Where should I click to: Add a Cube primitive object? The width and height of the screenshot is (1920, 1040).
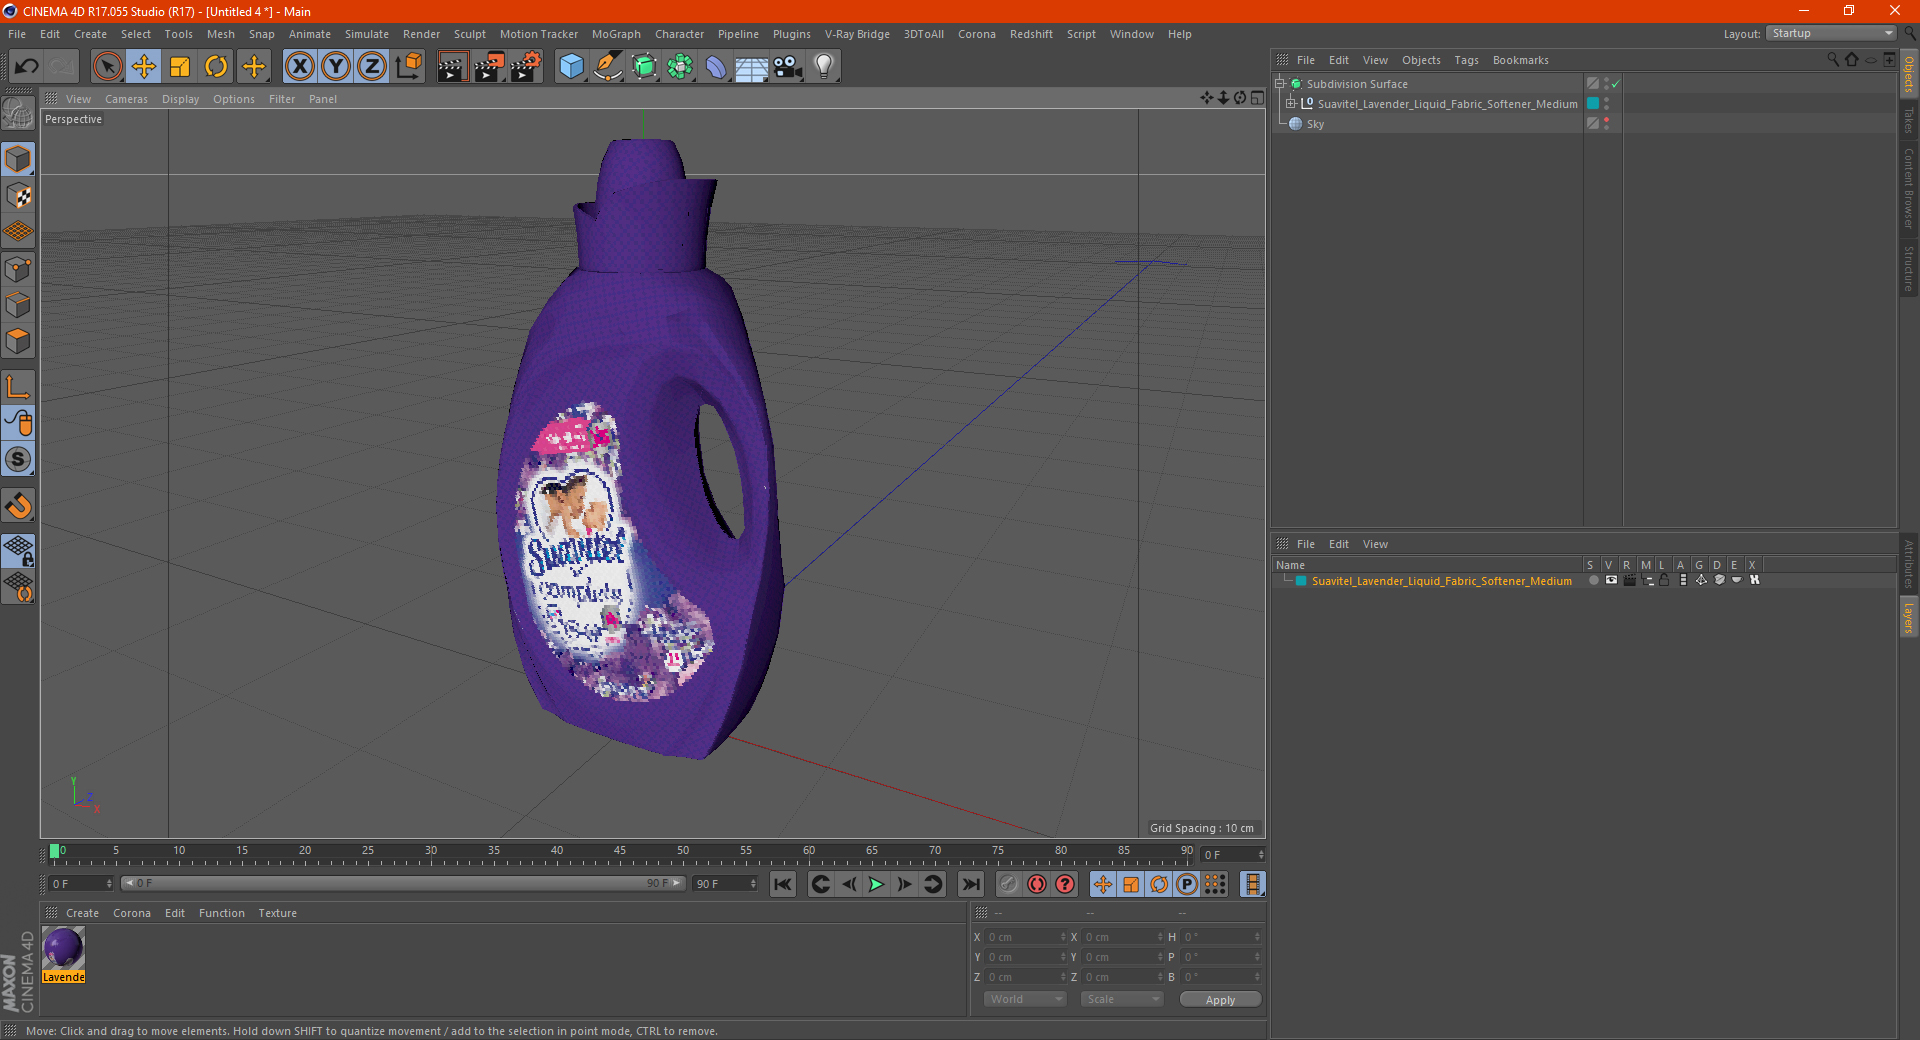[x=571, y=67]
